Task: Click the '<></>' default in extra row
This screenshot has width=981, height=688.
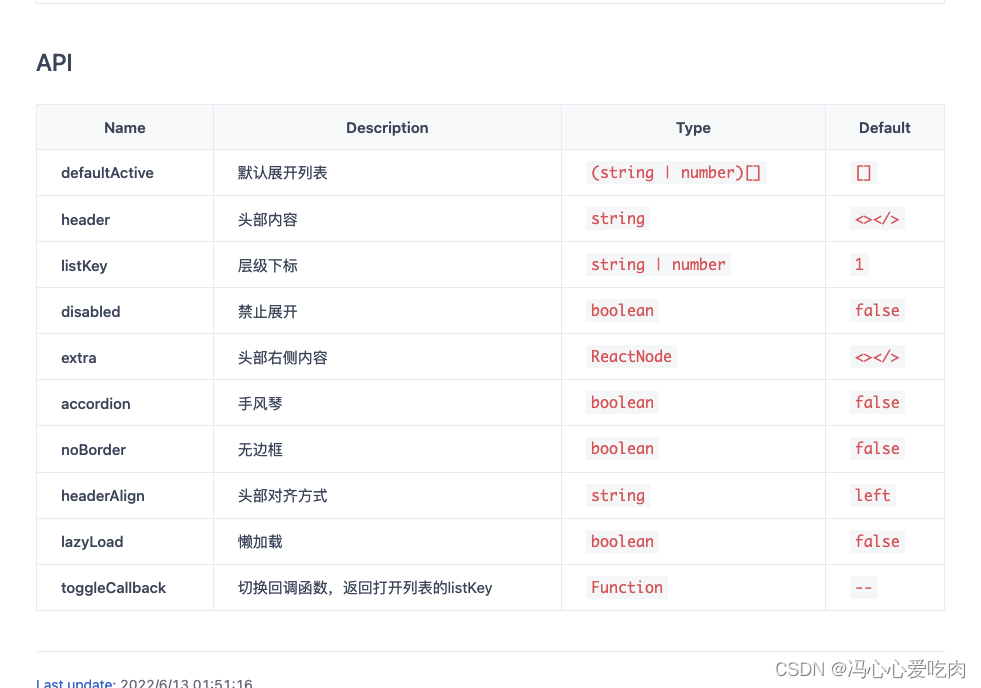Action: coord(877,357)
